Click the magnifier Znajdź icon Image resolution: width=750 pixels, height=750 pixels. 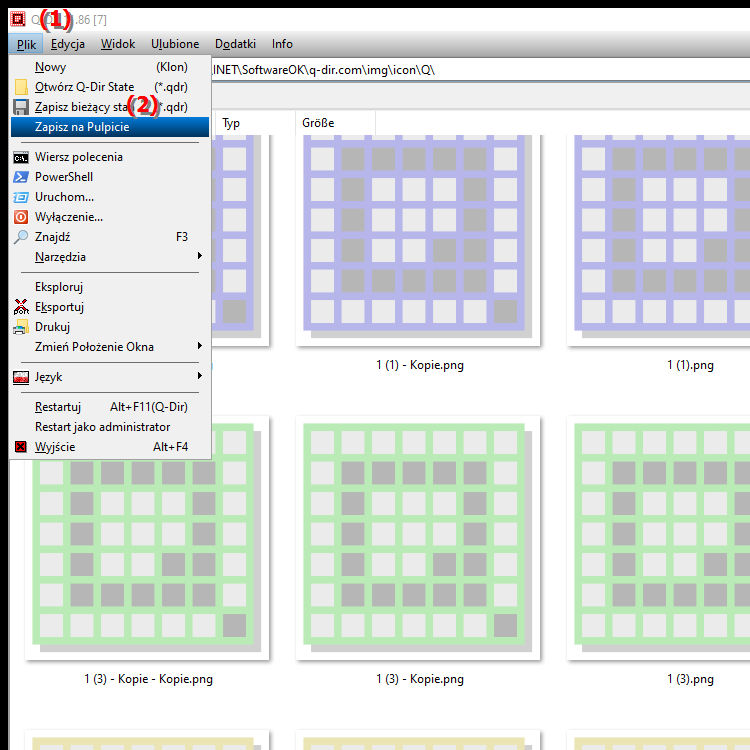point(21,237)
